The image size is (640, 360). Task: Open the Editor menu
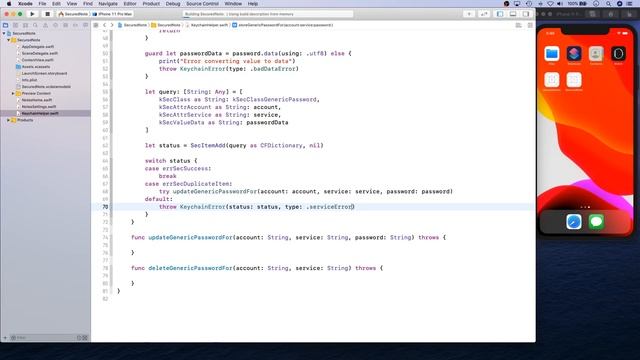[130, 4]
